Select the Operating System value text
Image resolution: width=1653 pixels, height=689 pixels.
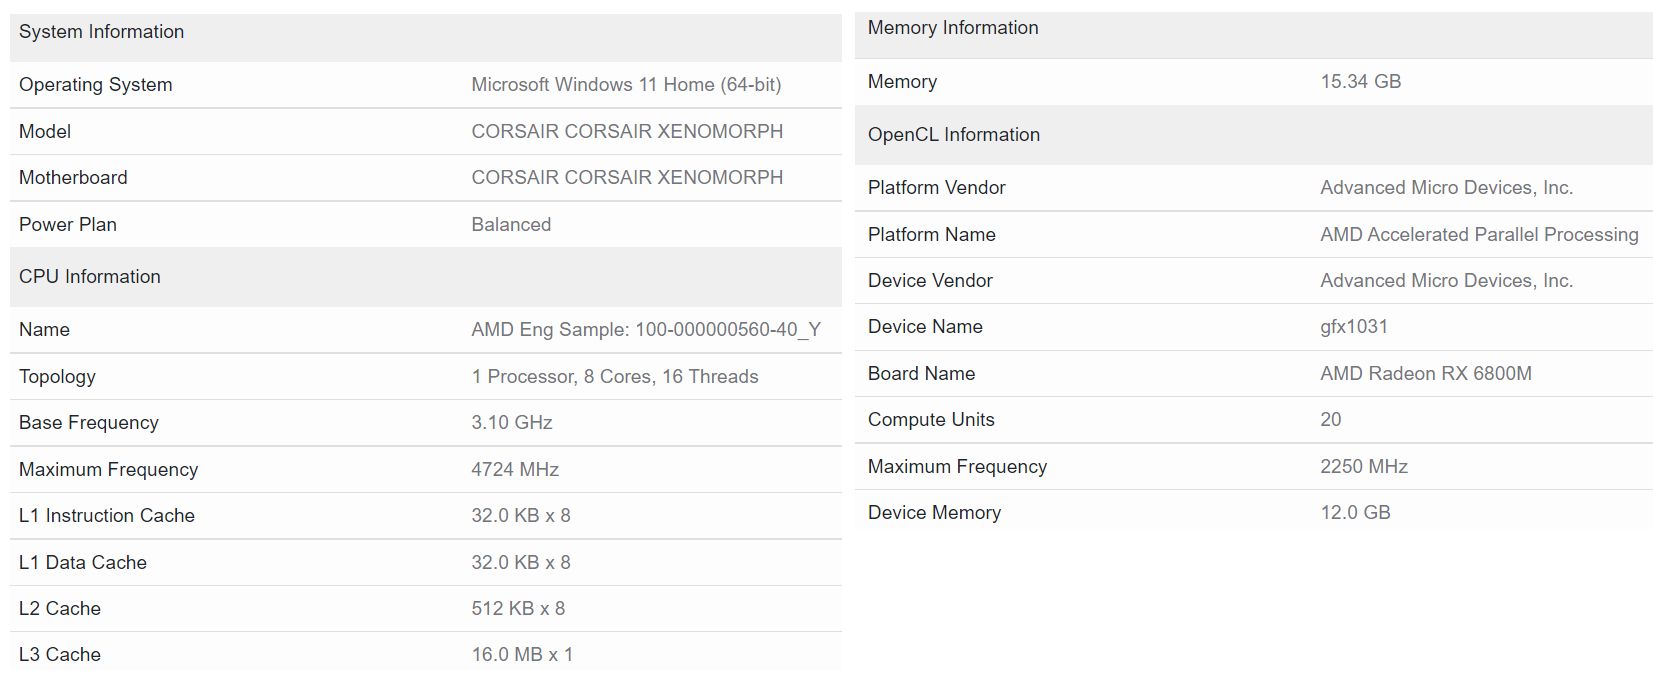click(x=626, y=85)
